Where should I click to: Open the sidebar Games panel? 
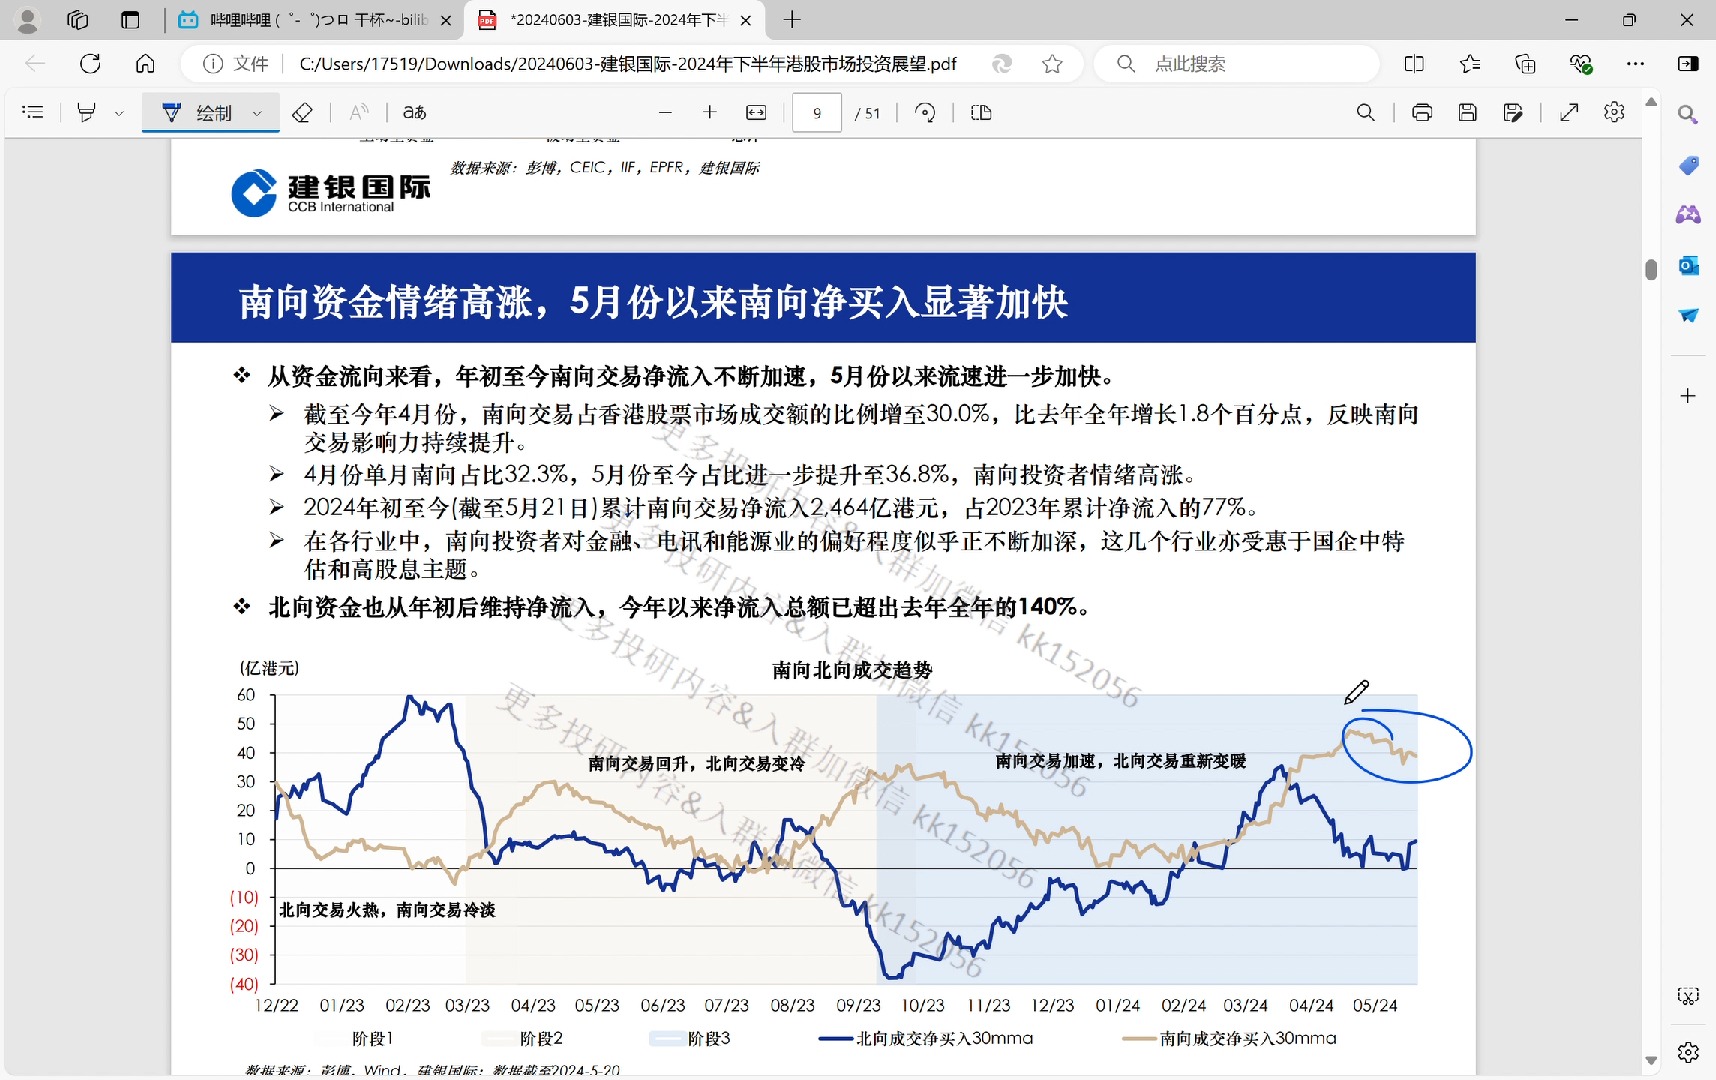point(1688,214)
